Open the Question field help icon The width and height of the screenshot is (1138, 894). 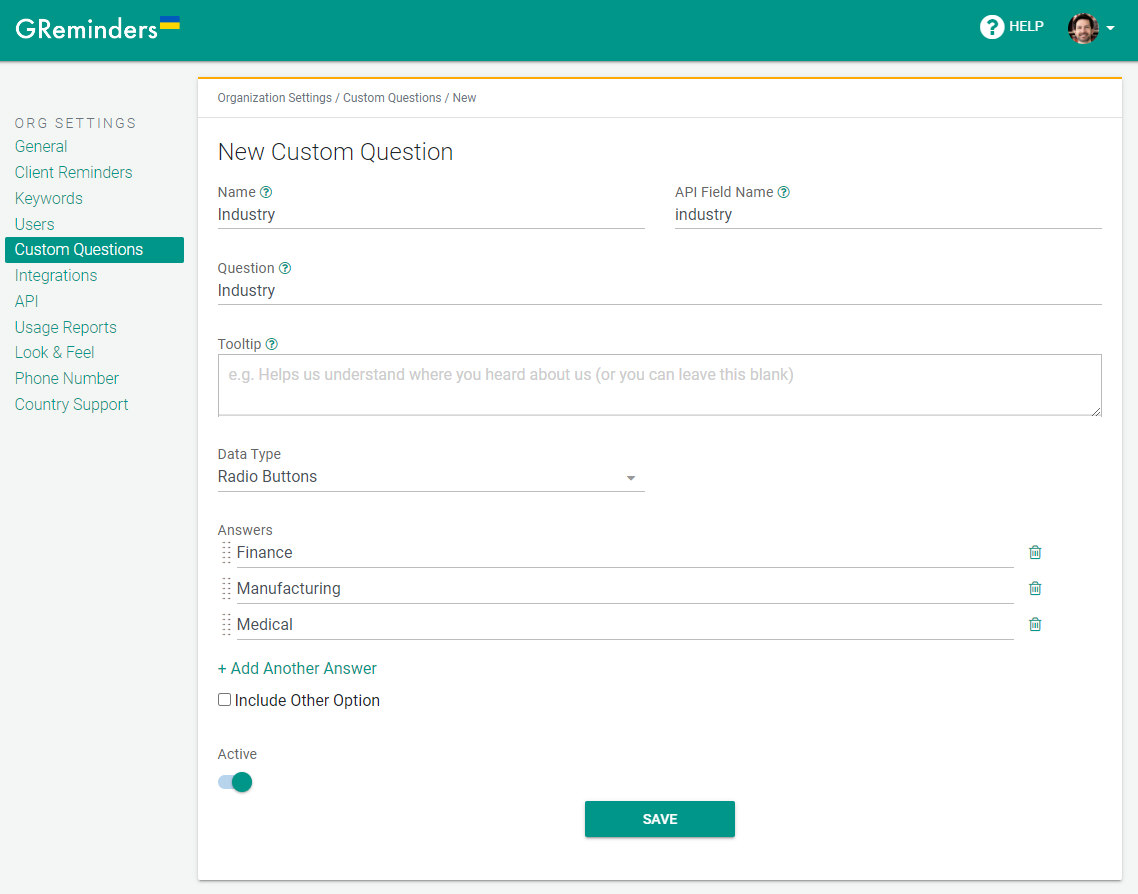click(285, 268)
